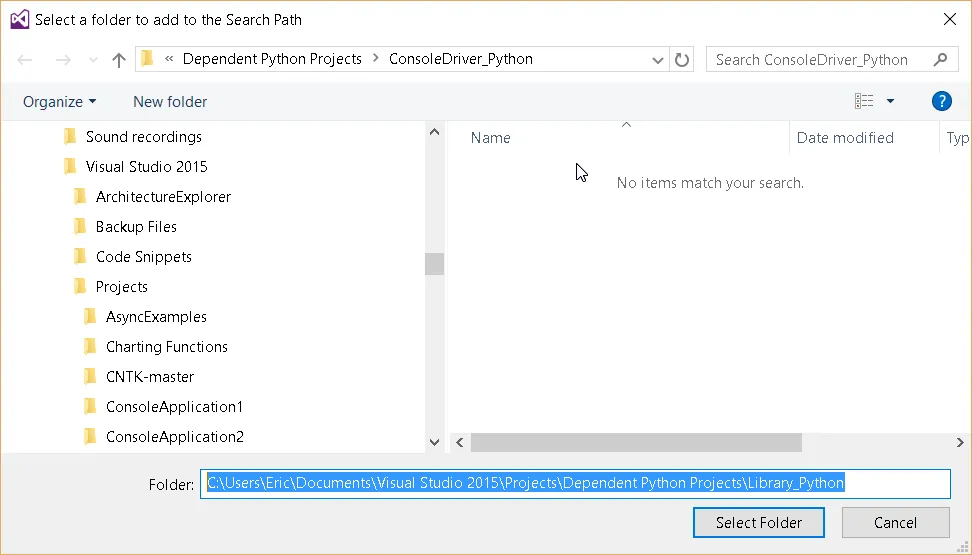The height and width of the screenshot is (555, 972).
Task: Sort by the Name column header
Action: [490, 138]
